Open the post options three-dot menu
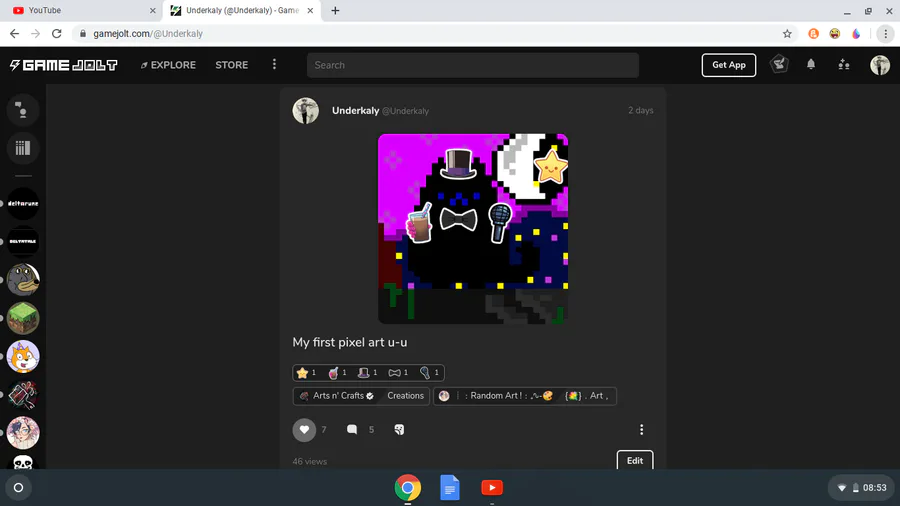 click(641, 430)
